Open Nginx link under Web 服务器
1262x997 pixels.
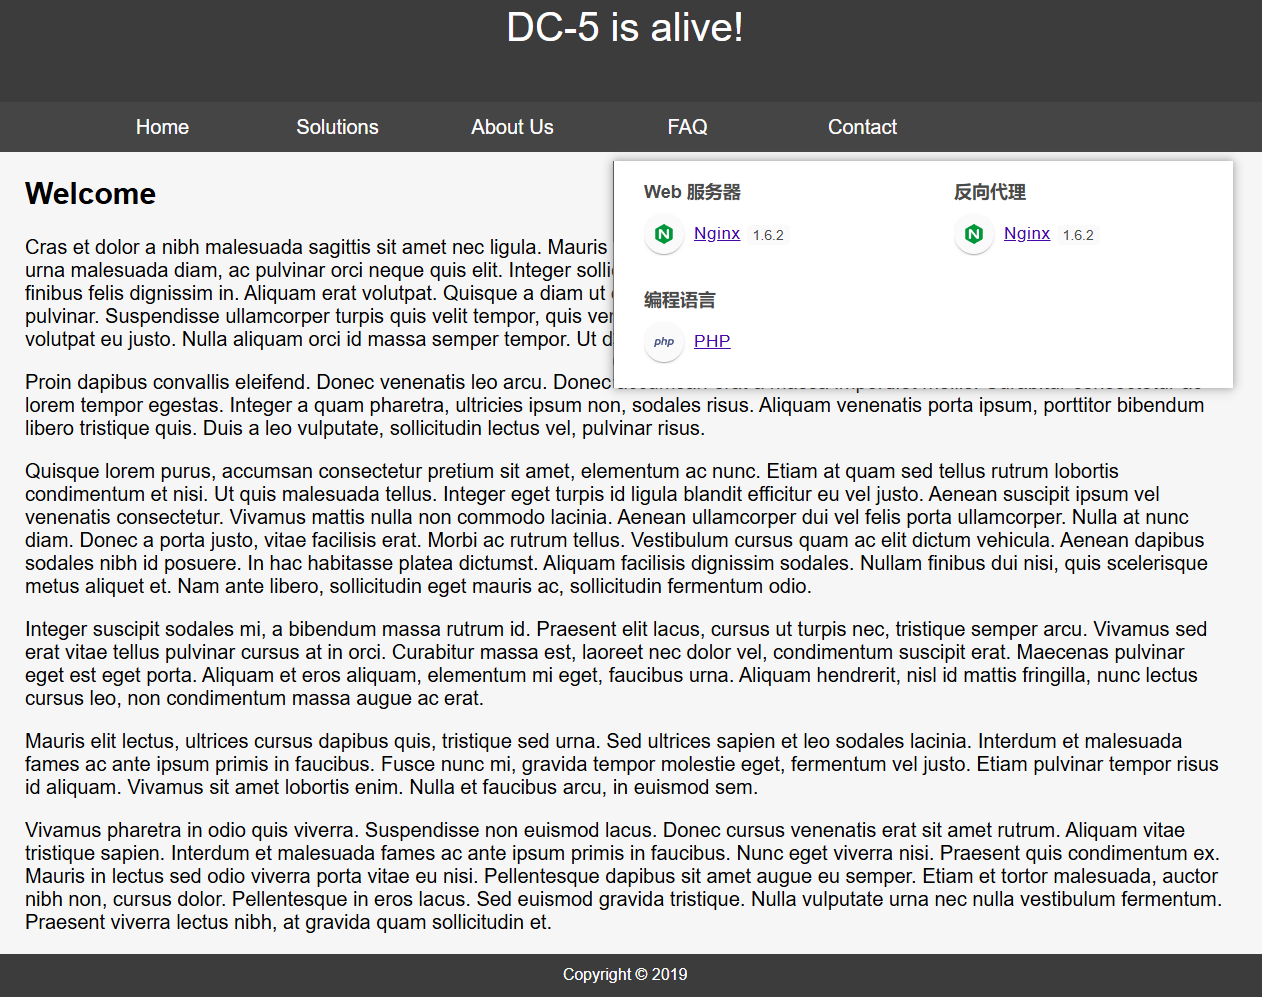[x=717, y=233]
